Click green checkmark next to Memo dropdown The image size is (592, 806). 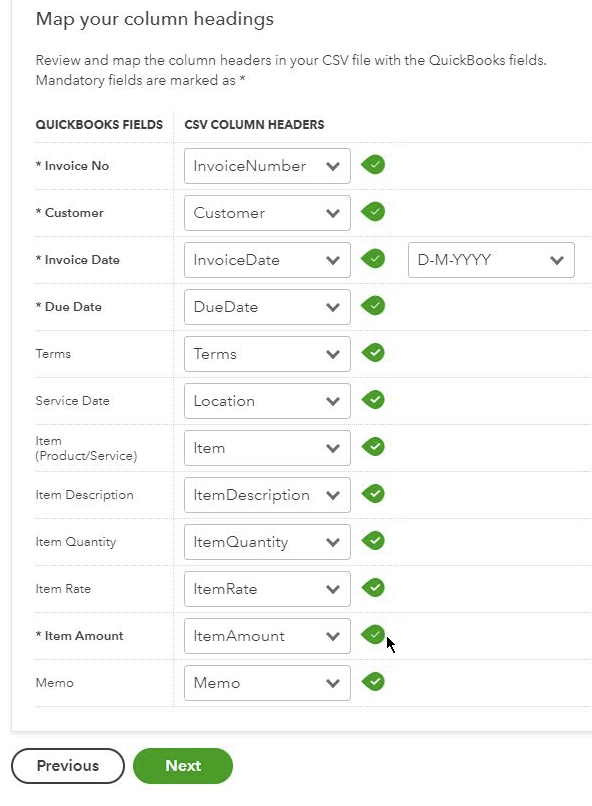click(373, 682)
